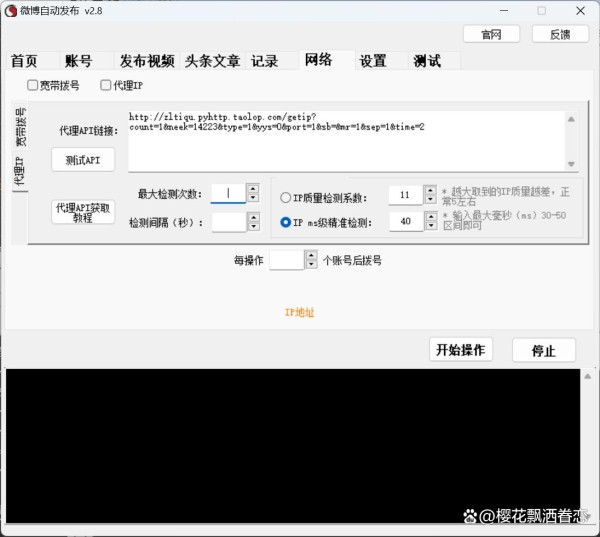Click the 官网 button
Screen dimensions: 600x537
(491, 34)
